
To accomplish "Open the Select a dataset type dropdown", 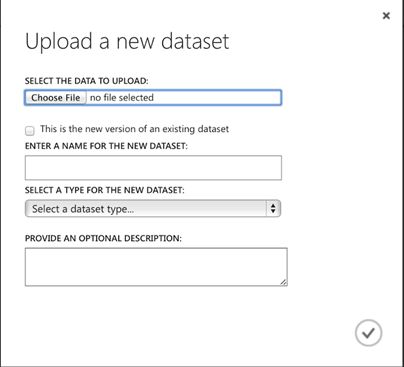I will (x=153, y=209).
